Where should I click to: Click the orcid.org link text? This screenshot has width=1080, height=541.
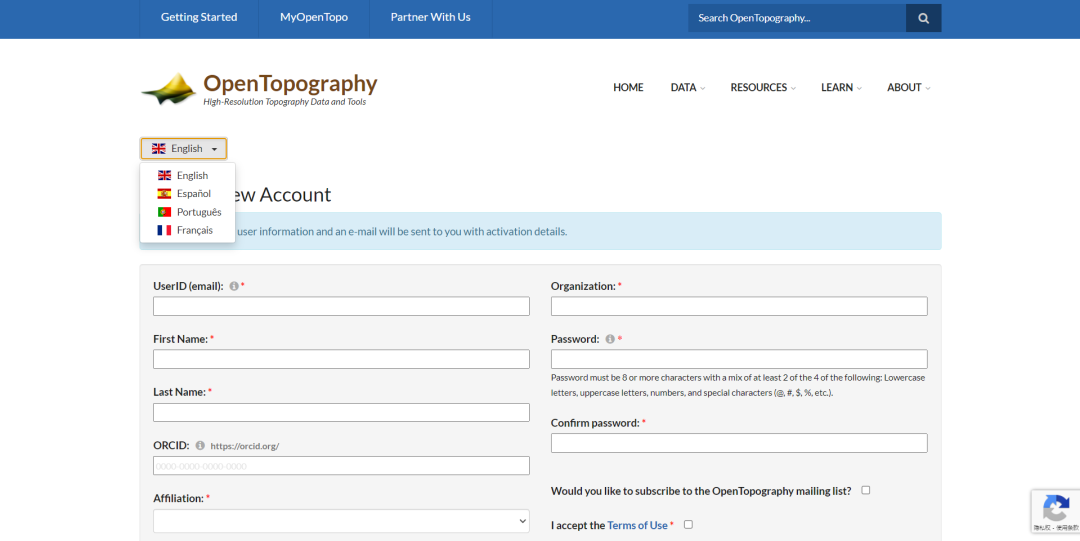(x=245, y=446)
